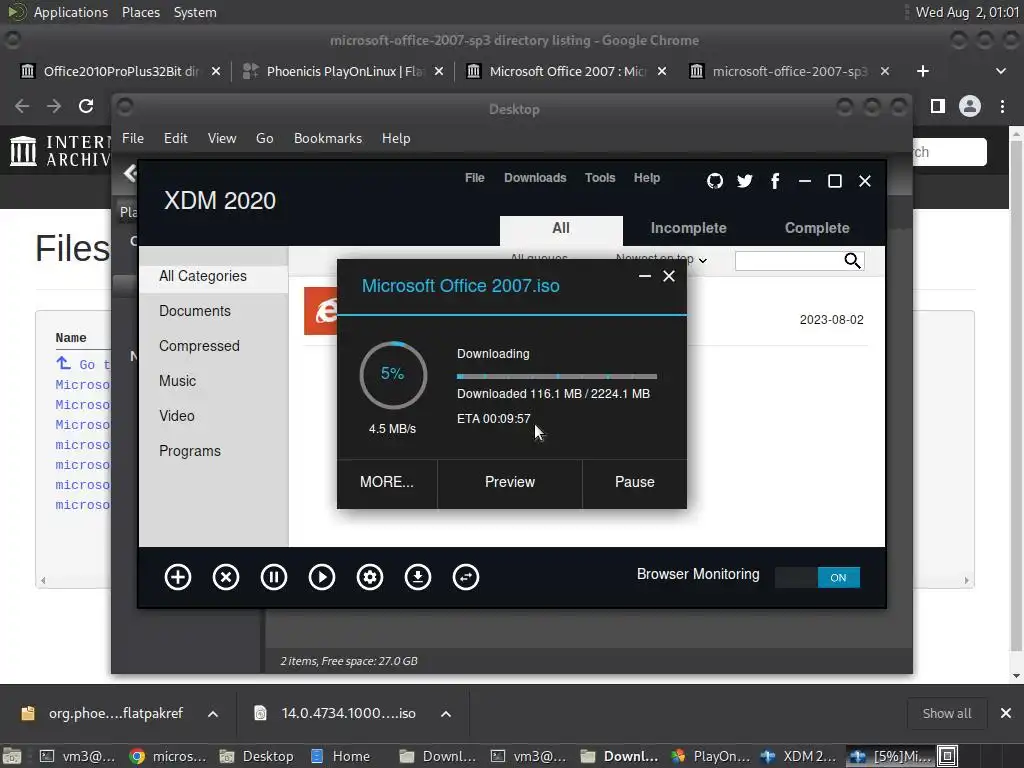Open View menu in Desktop file manager
This screenshot has width=1024, height=768.
(222, 138)
